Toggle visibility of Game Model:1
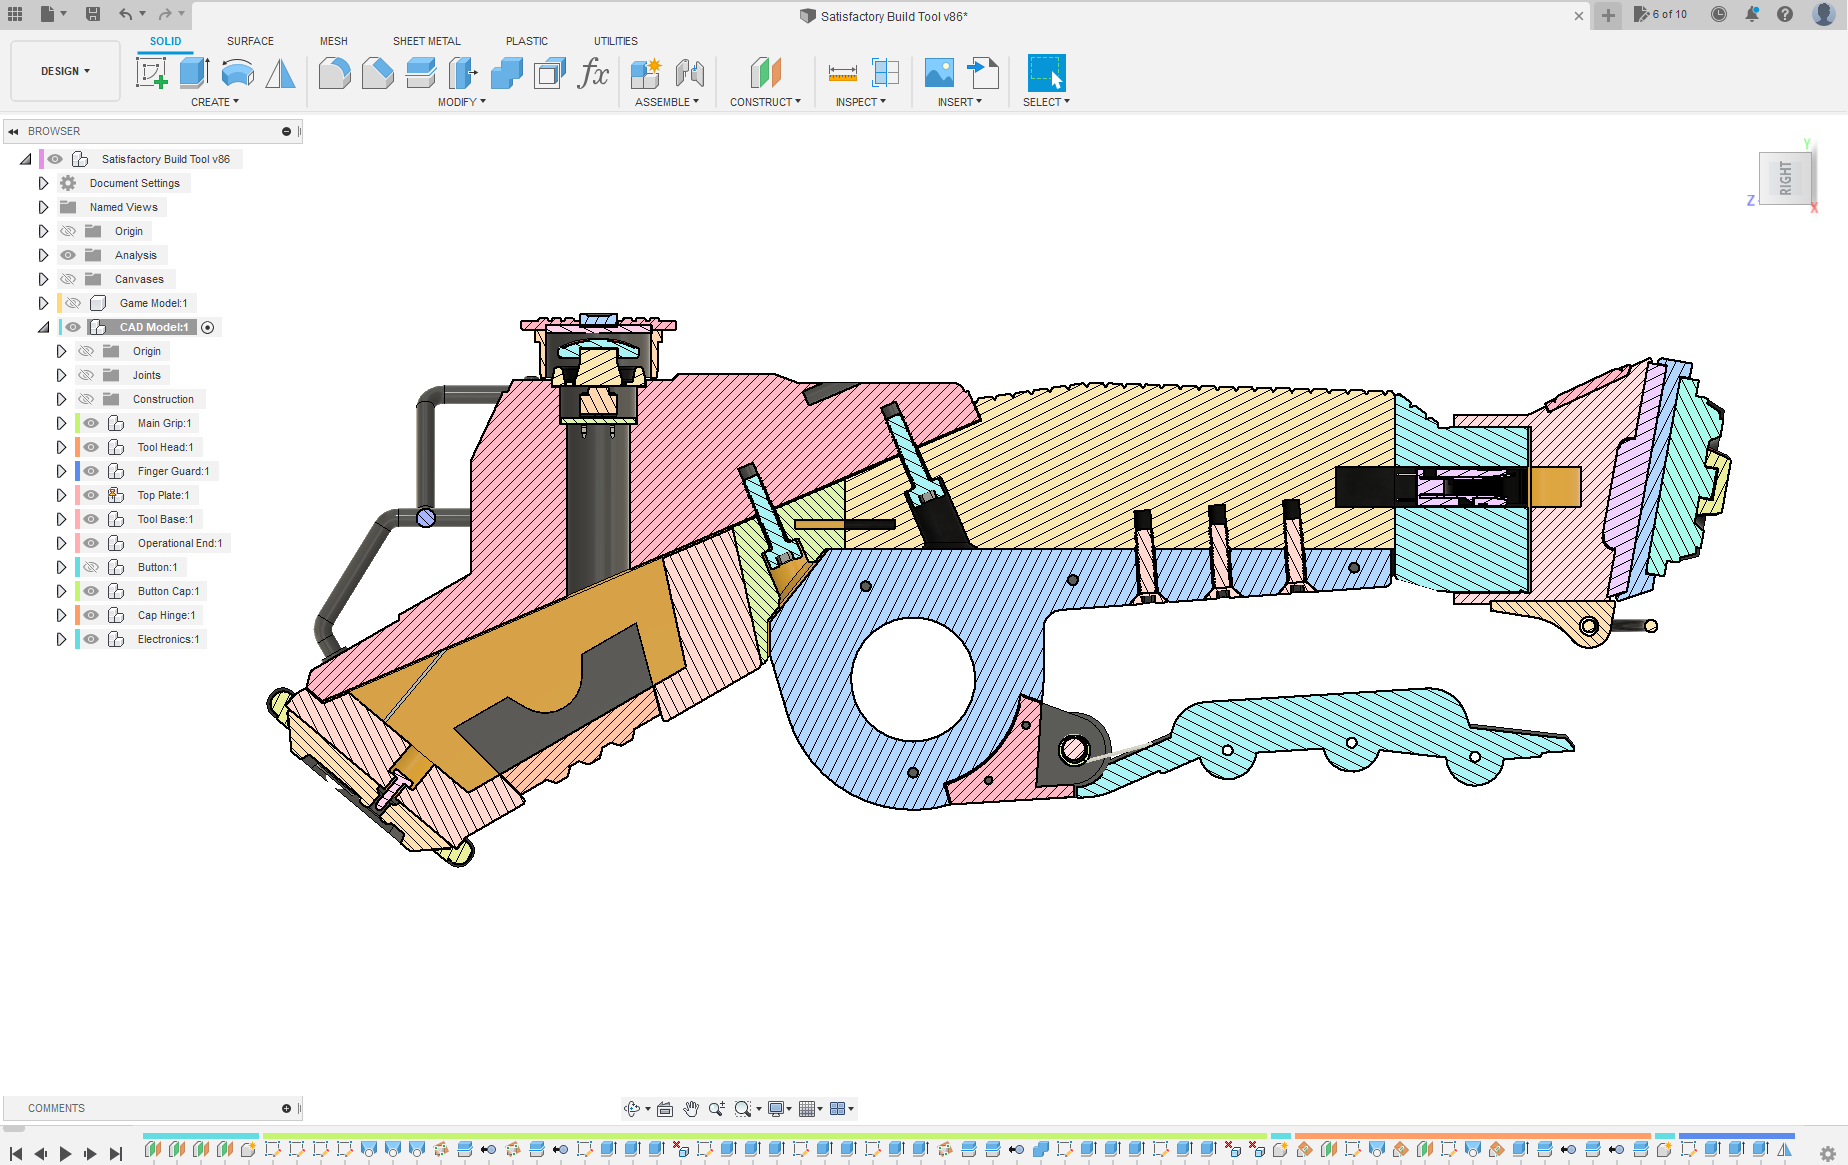Image resolution: width=1848 pixels, height=1165 pixels. (73, 303)
